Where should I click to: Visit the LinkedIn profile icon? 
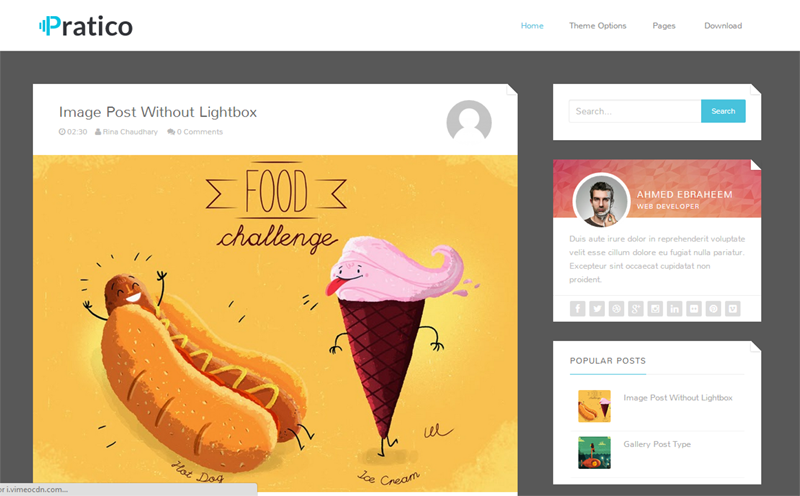coord(674,309)
